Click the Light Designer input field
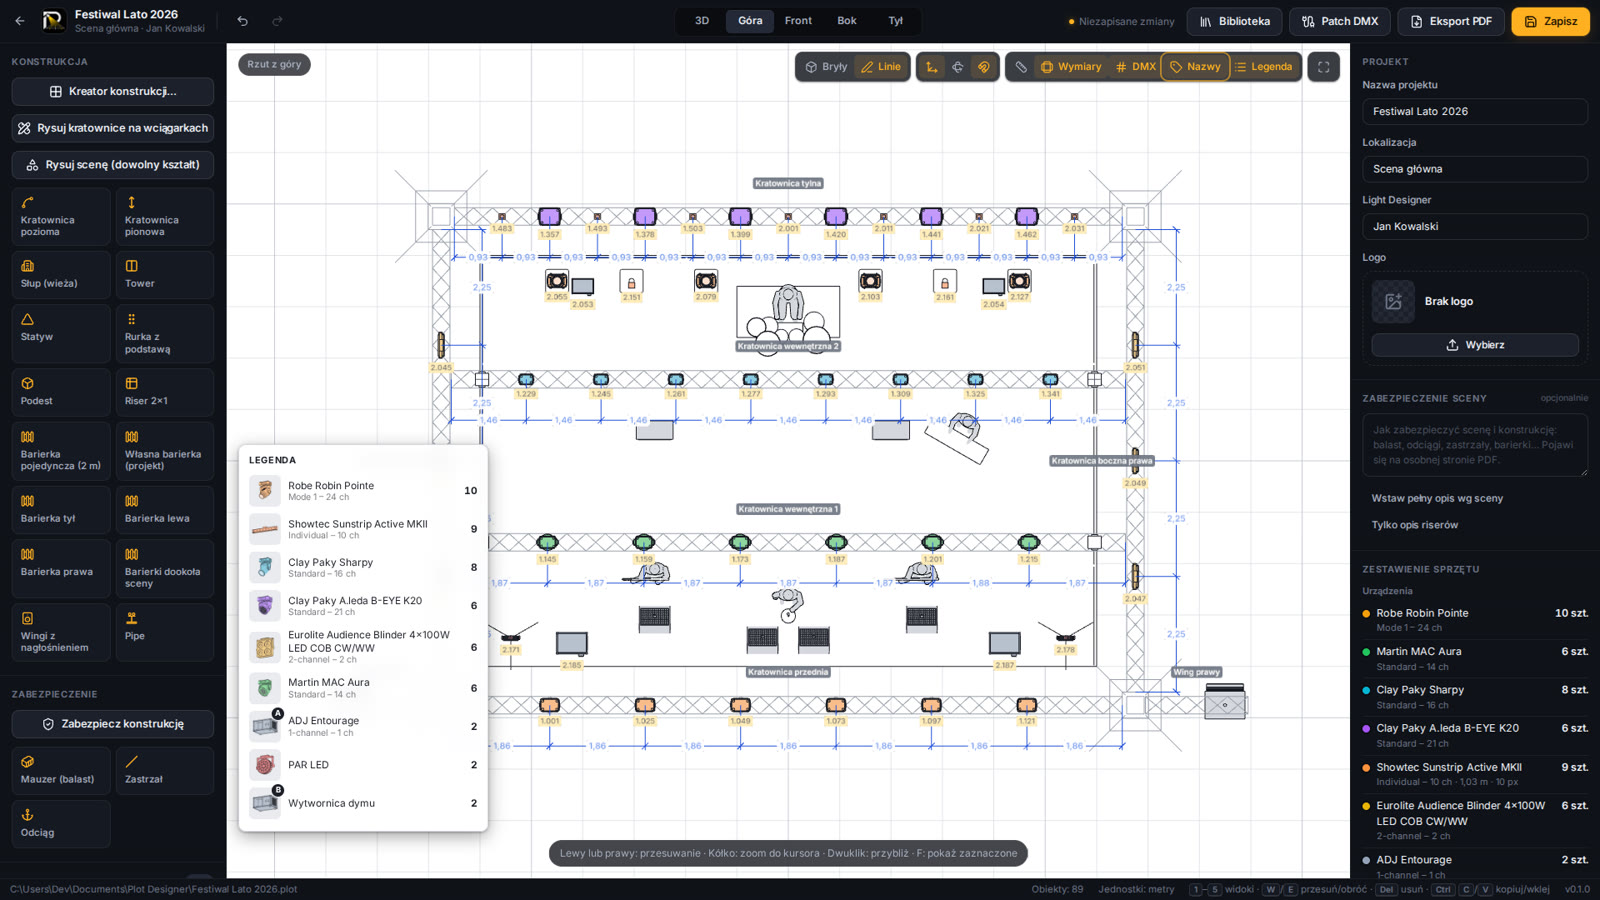 click(x=1475, y=226)
